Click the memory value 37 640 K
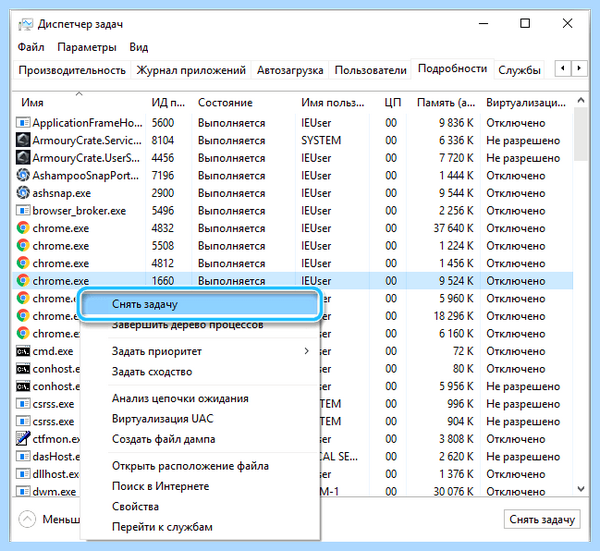The height and width of the screenshot is (551, 600). (453, 228)
